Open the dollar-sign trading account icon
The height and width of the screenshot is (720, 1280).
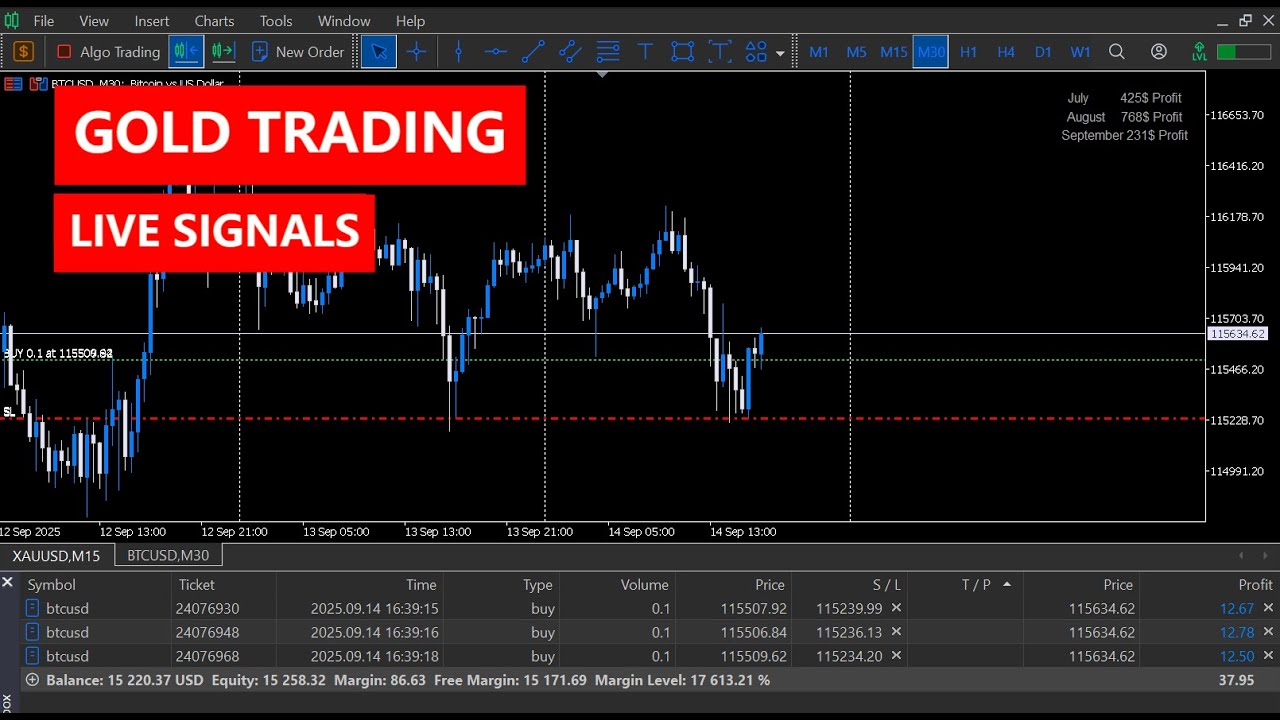[24, 51]
